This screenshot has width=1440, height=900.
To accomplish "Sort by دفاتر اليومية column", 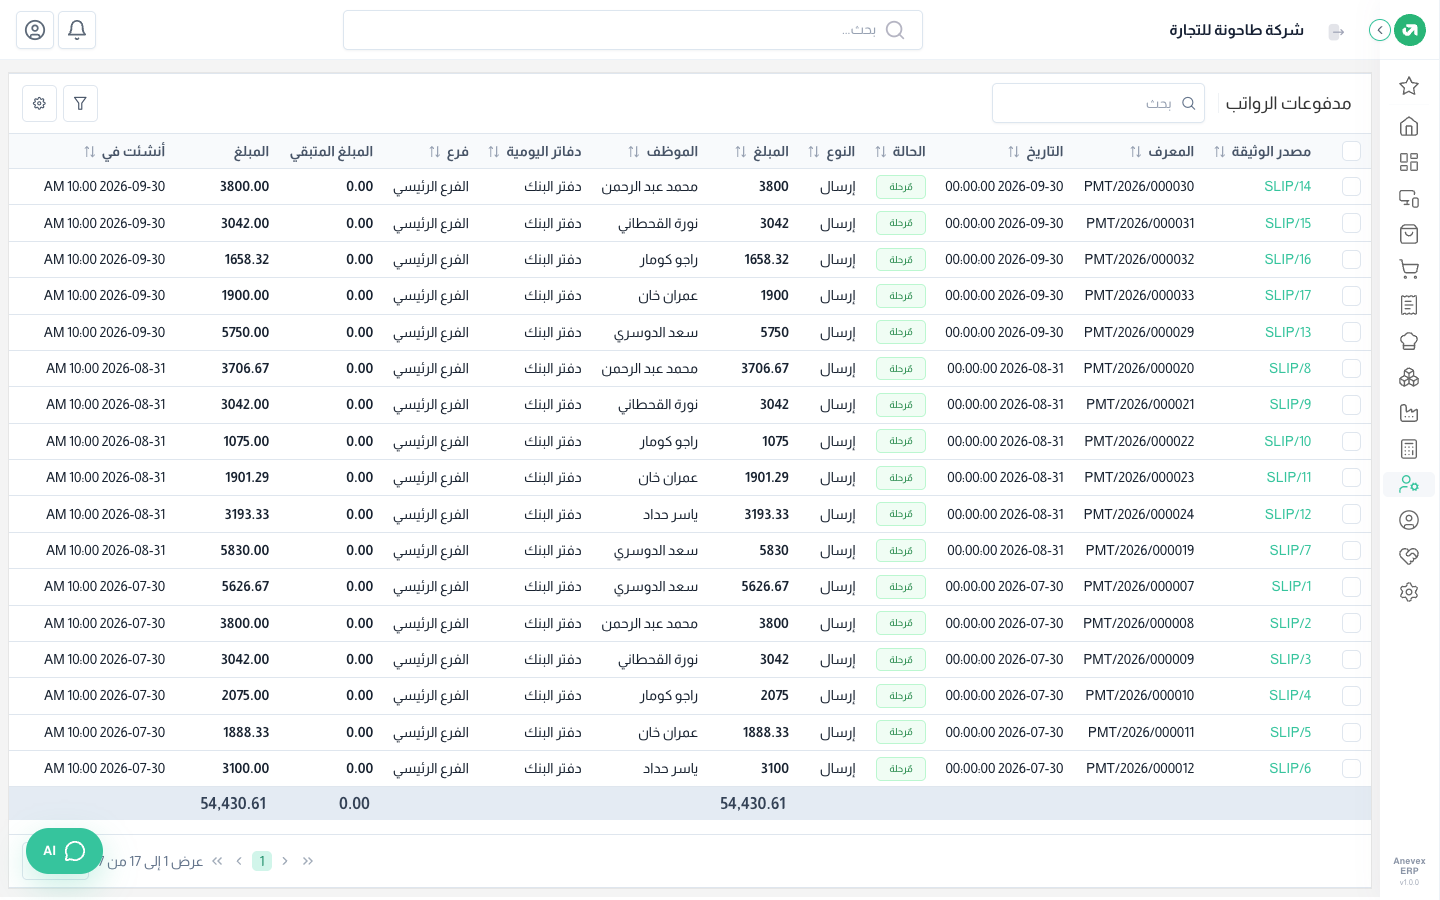I will 493,152.
